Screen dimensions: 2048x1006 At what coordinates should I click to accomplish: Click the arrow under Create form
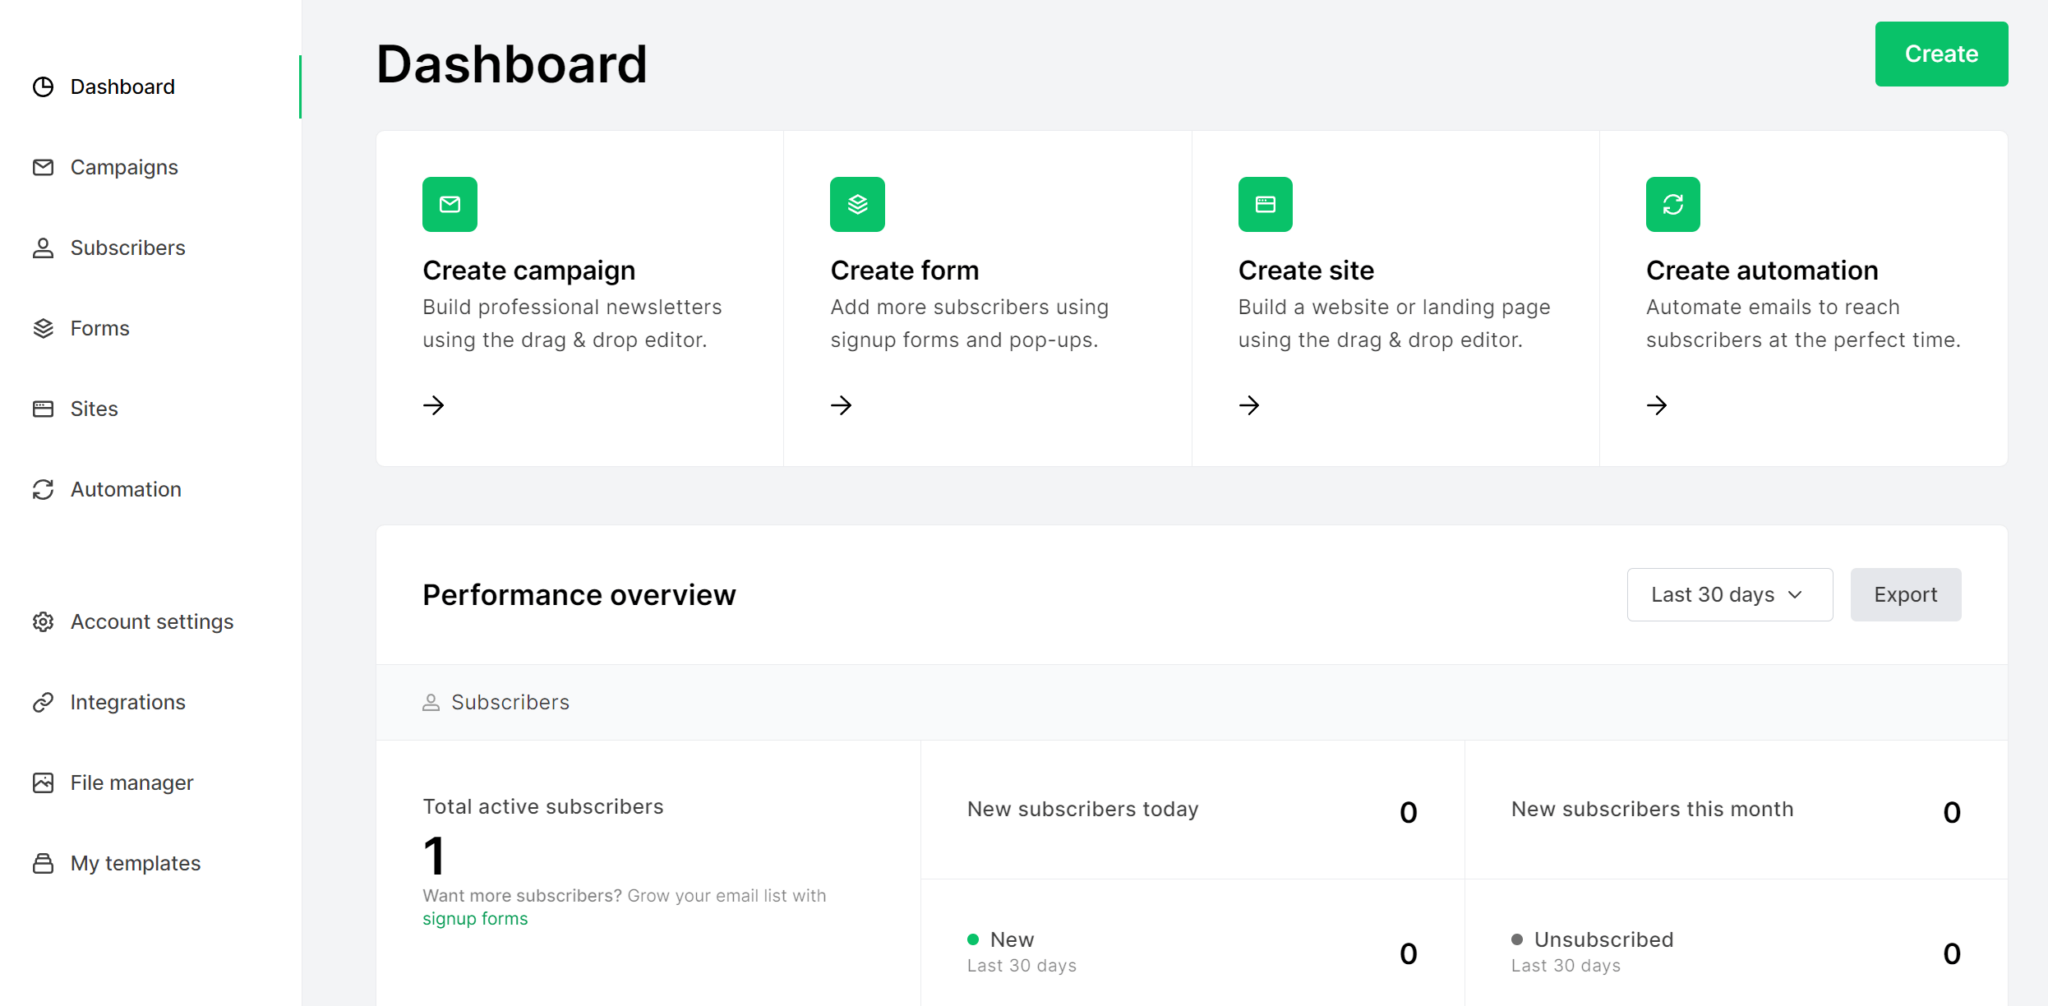point(842,405)
